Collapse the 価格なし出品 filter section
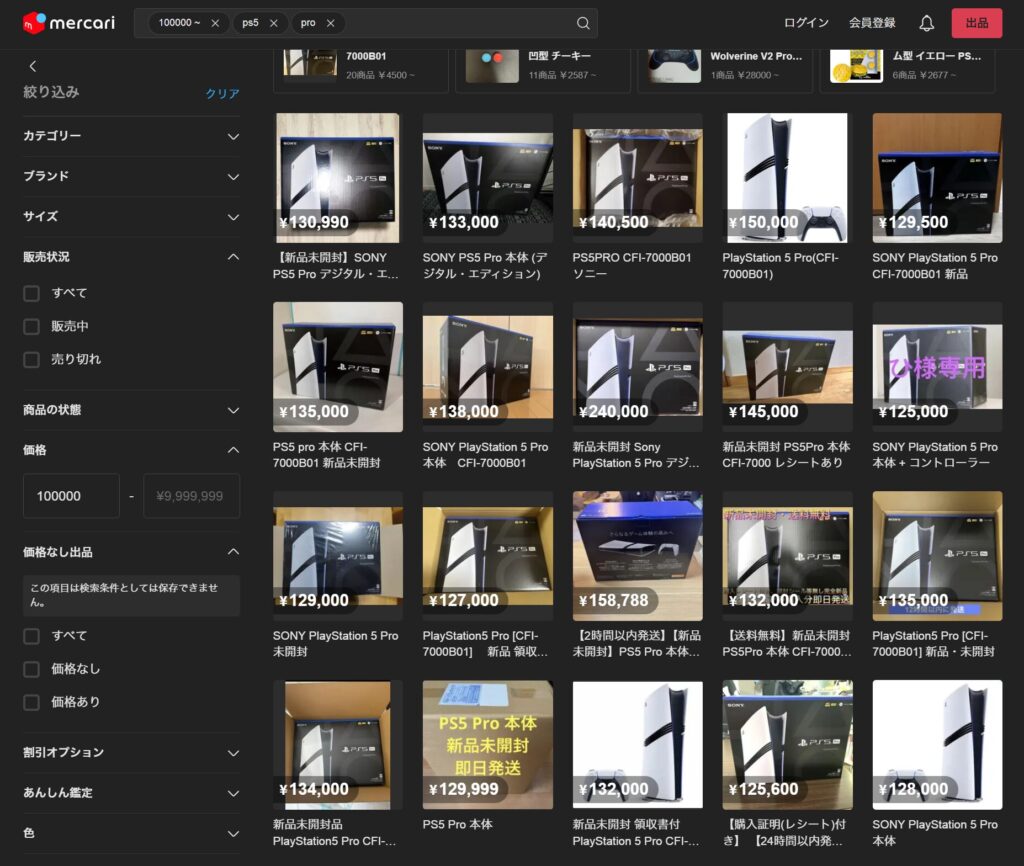 (x=131, y=552)
